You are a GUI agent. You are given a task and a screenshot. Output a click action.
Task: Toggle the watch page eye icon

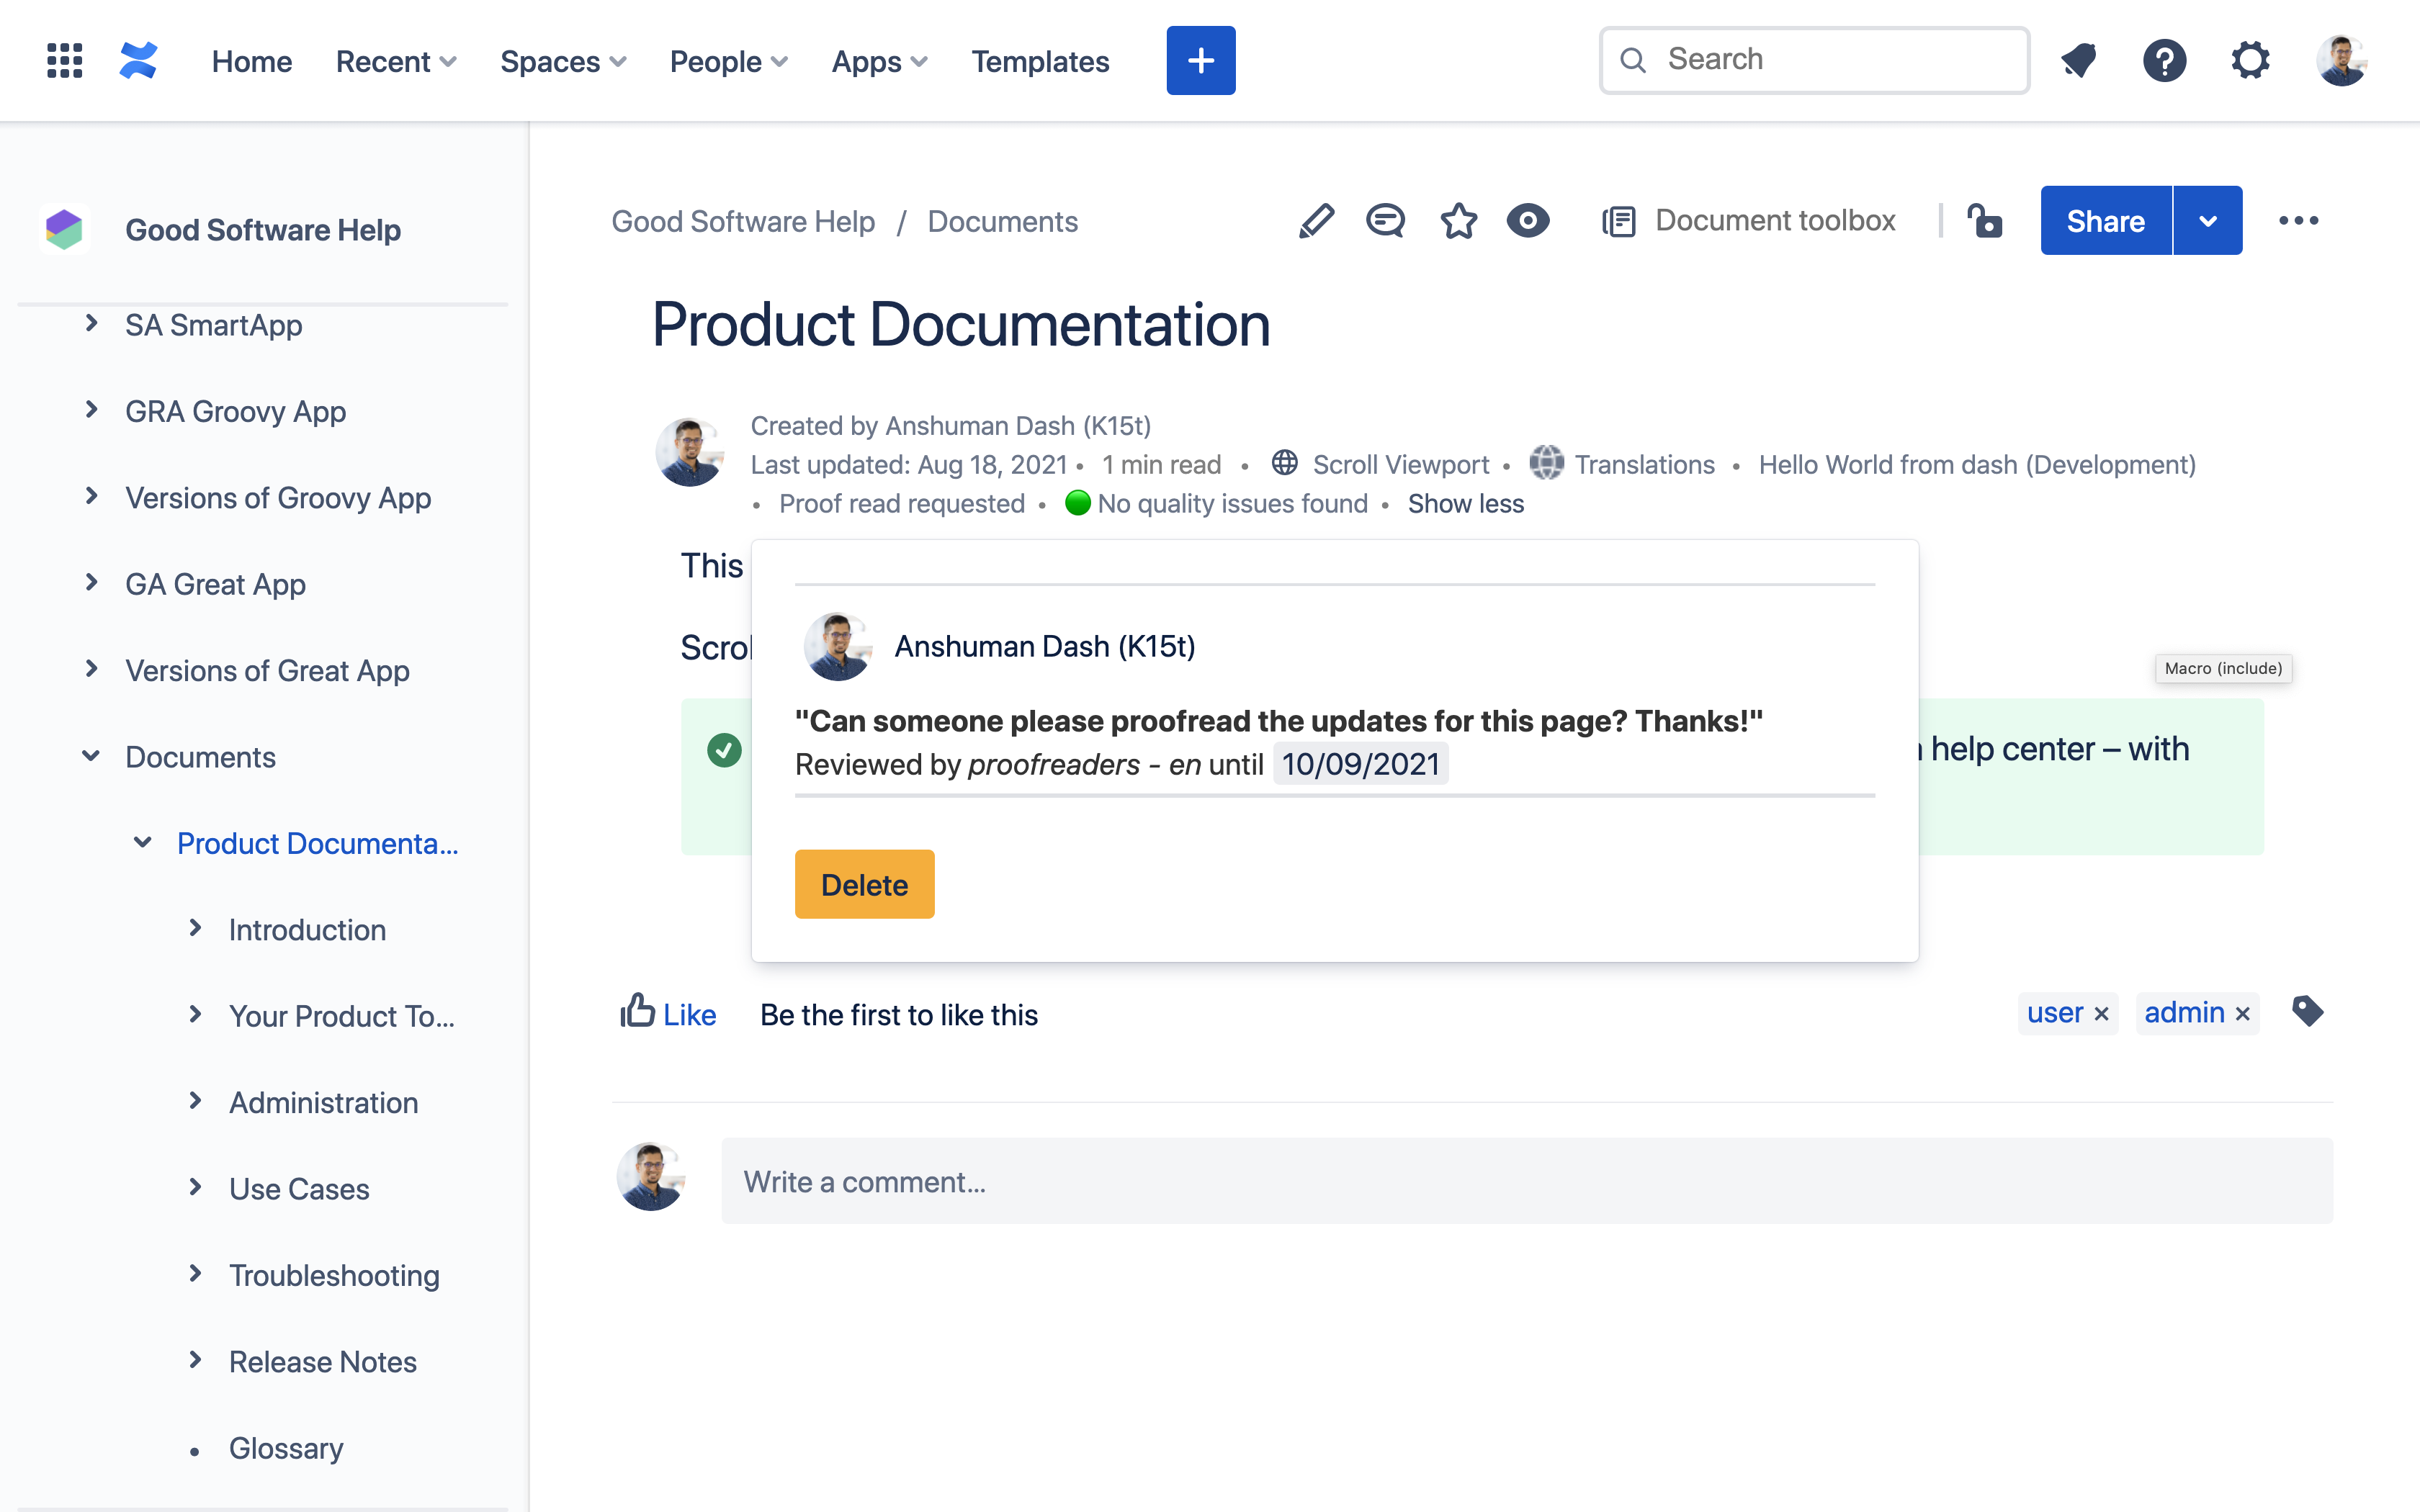coord(1527,221)
